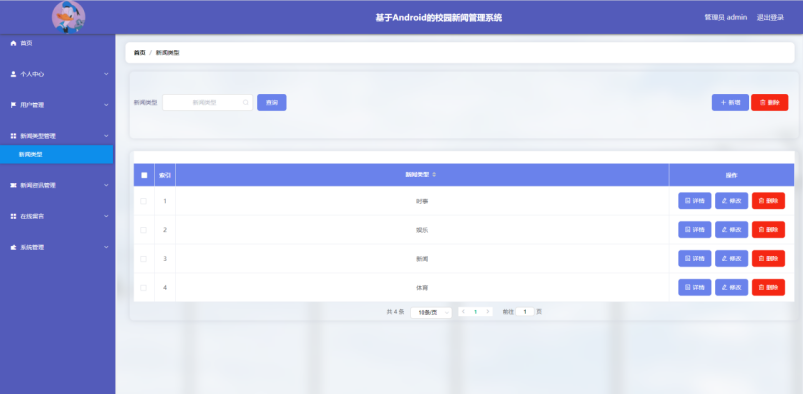Select the 新闻类型 submenu item
The width and height of the screenshot is (803, 394).
(56, 154)
